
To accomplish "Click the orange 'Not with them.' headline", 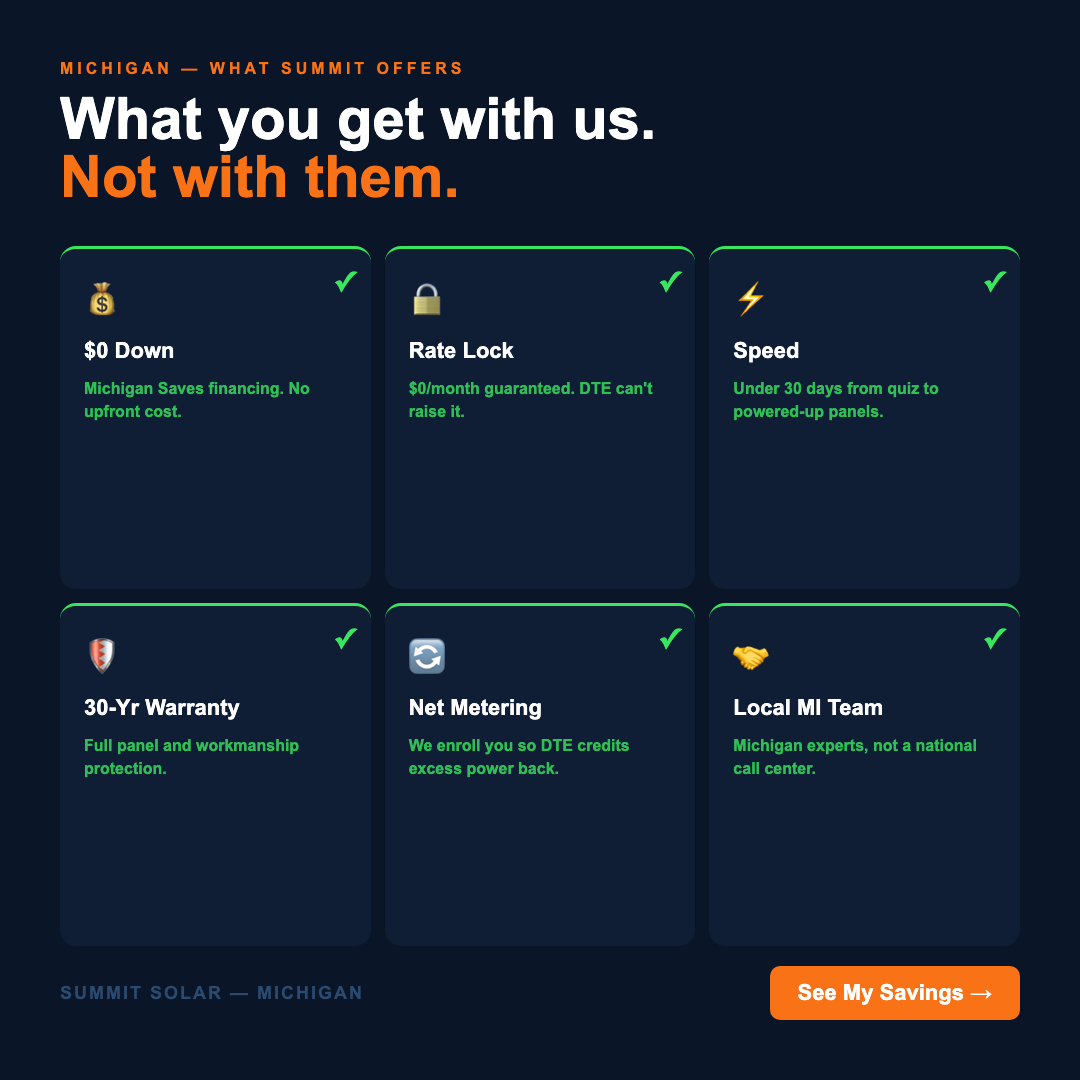I will [260, 177].
